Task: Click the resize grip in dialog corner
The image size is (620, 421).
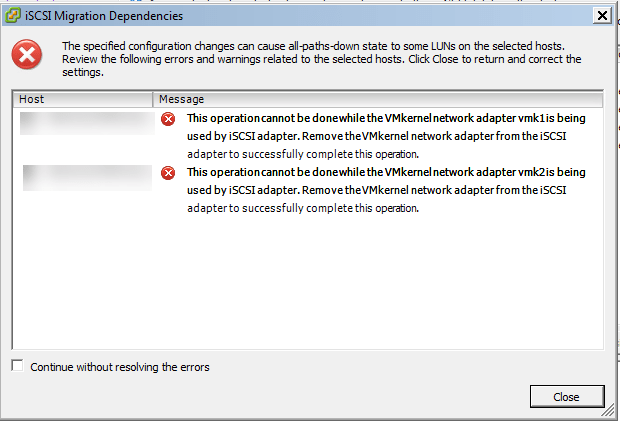Action: pyautogui.click(x=611, y=413)
